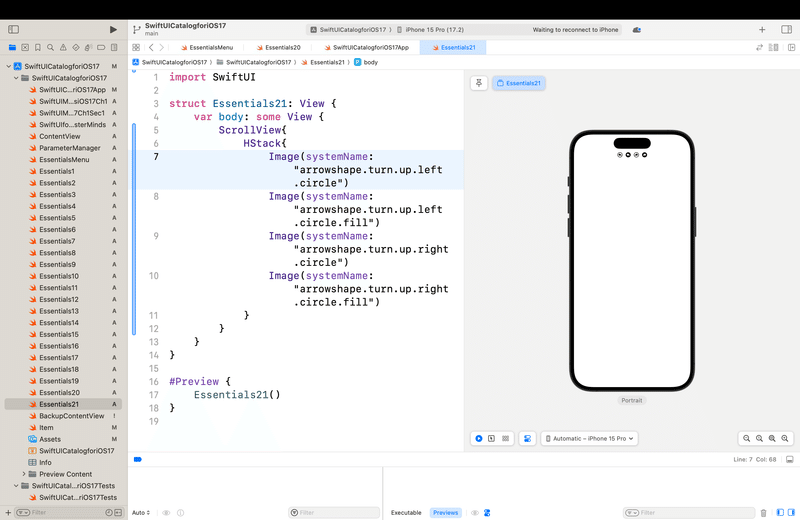Open the Auto variables view popup
The image size is (800, 520).
tap(141, 512)
